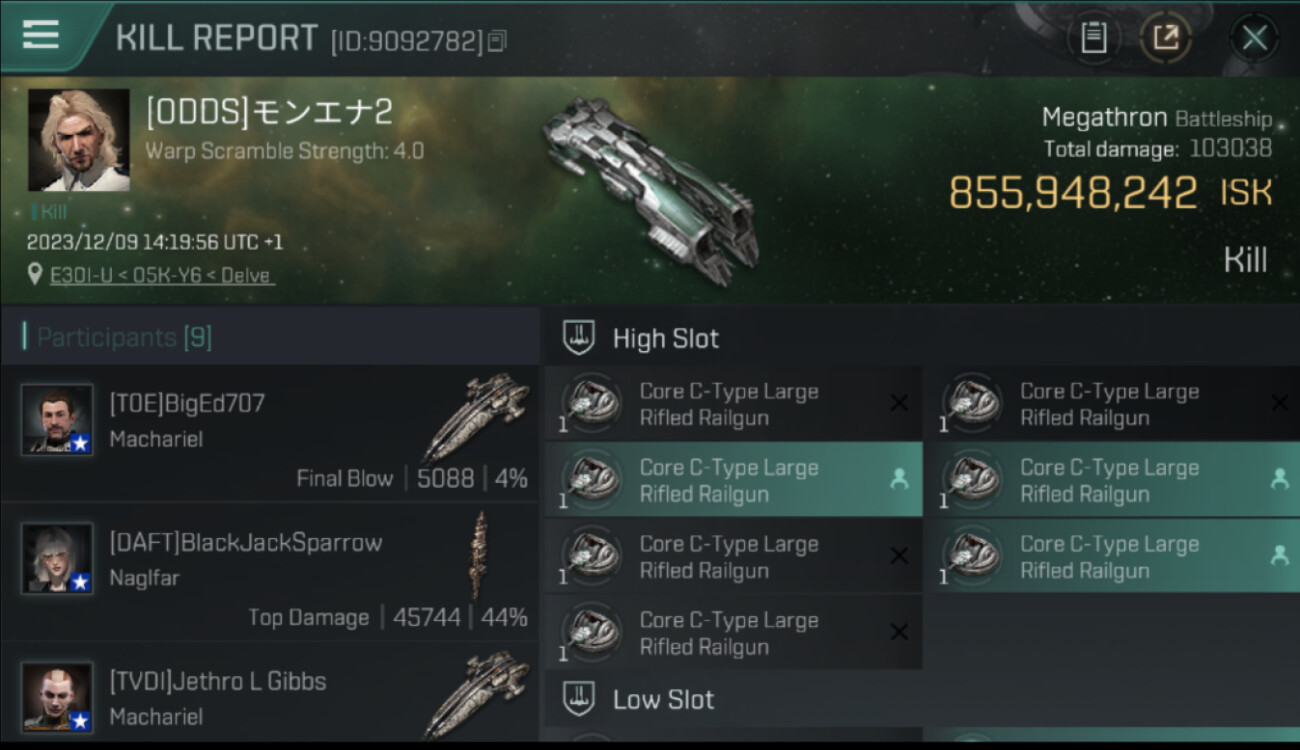Select the Participants [9] header

124,338
